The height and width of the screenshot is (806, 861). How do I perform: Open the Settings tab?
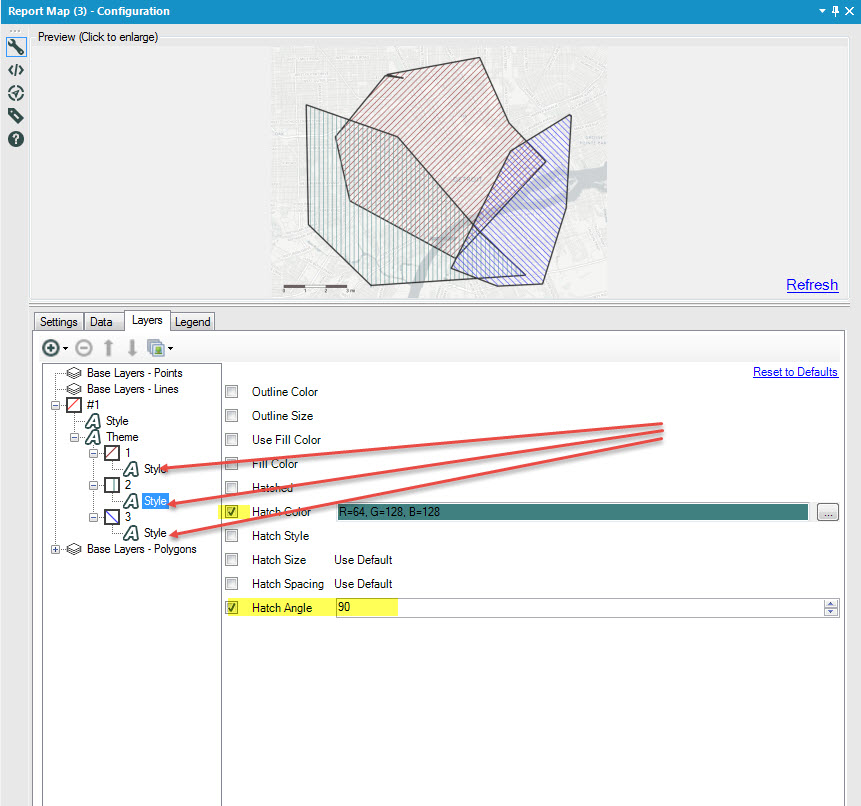point(57,321)
